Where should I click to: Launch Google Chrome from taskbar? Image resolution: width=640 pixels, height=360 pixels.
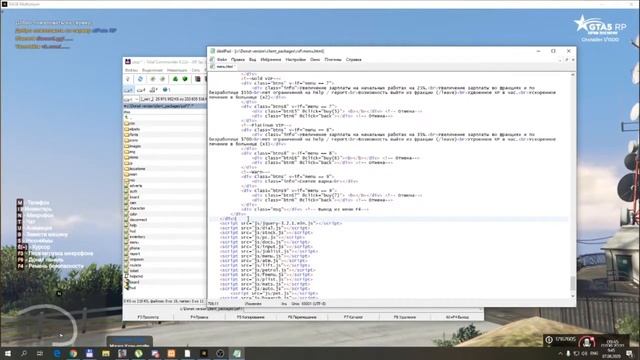73,353
